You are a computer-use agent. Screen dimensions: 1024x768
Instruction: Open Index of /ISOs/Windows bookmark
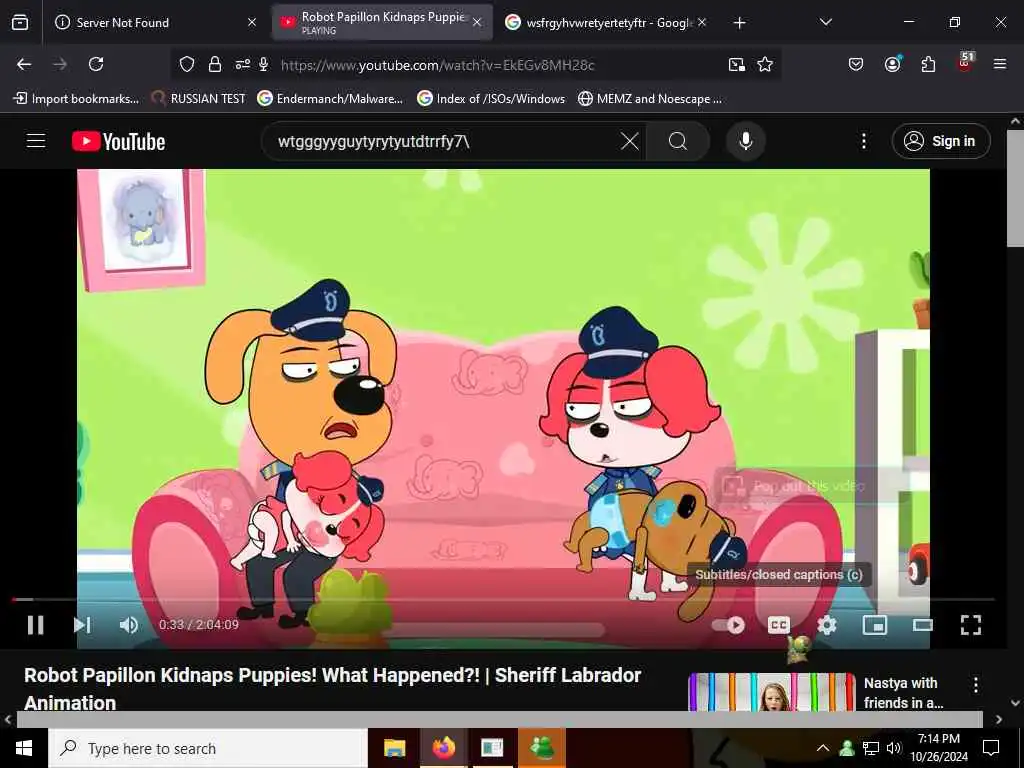coord(491,99)
